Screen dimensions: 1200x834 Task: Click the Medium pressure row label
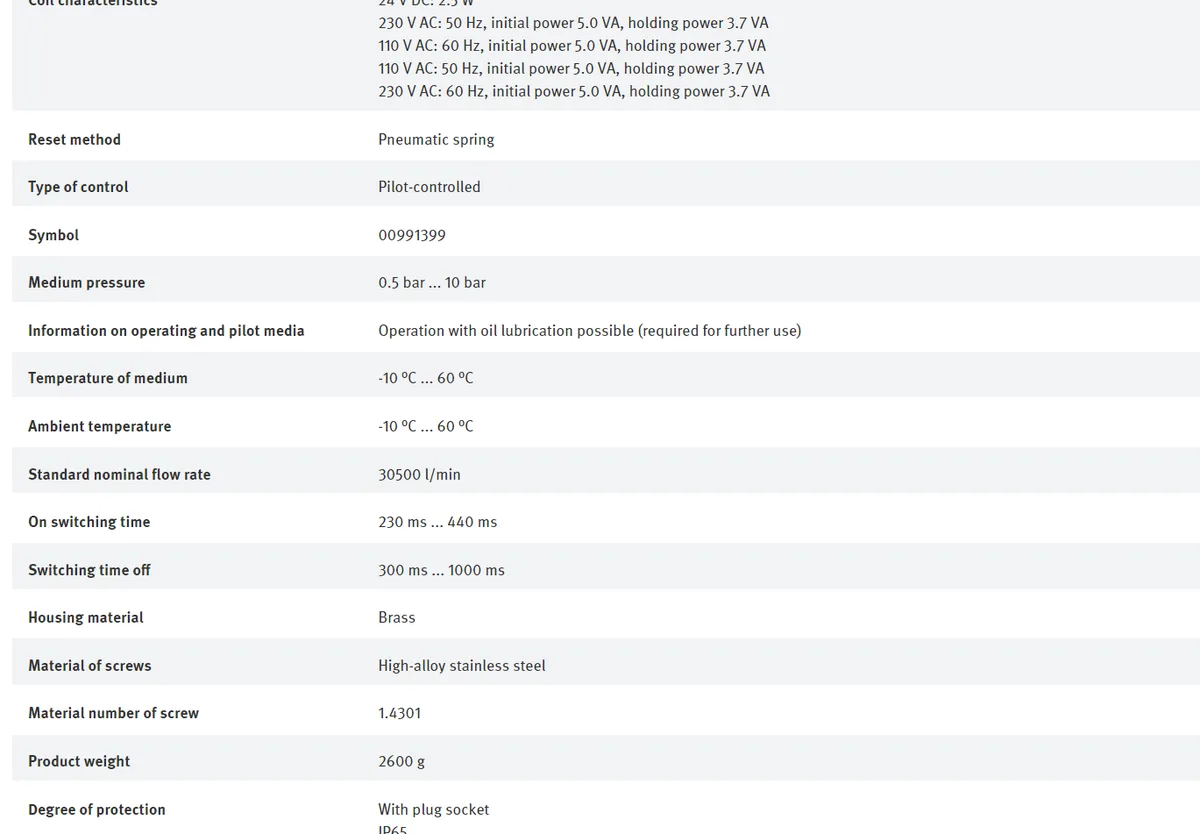(86, 283)
